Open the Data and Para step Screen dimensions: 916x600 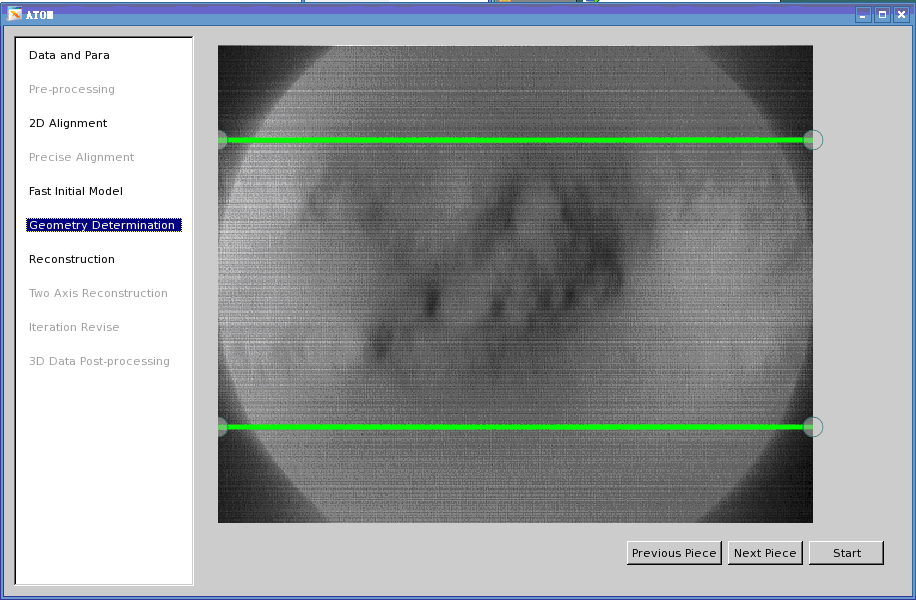coord(69,55)
